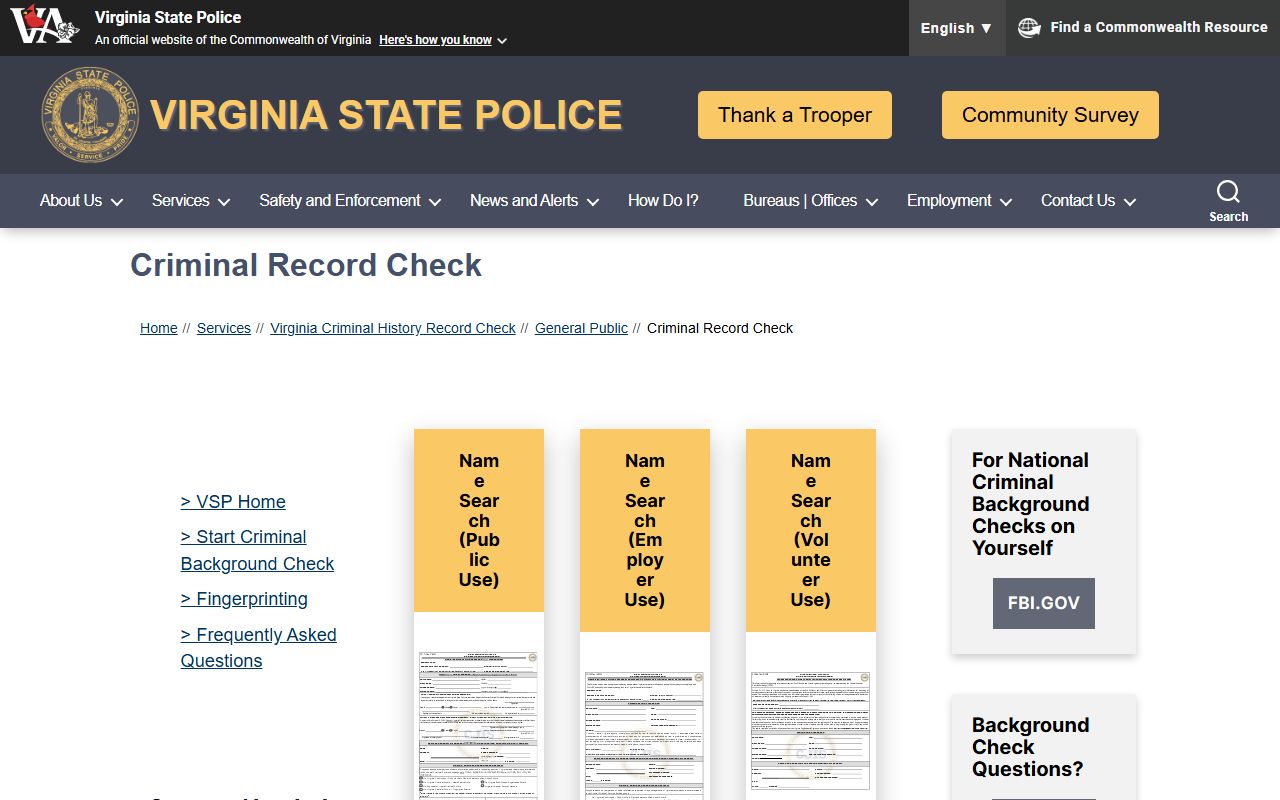
Task: Open the Safety and Enforcement menu
Action: (340, 200)
